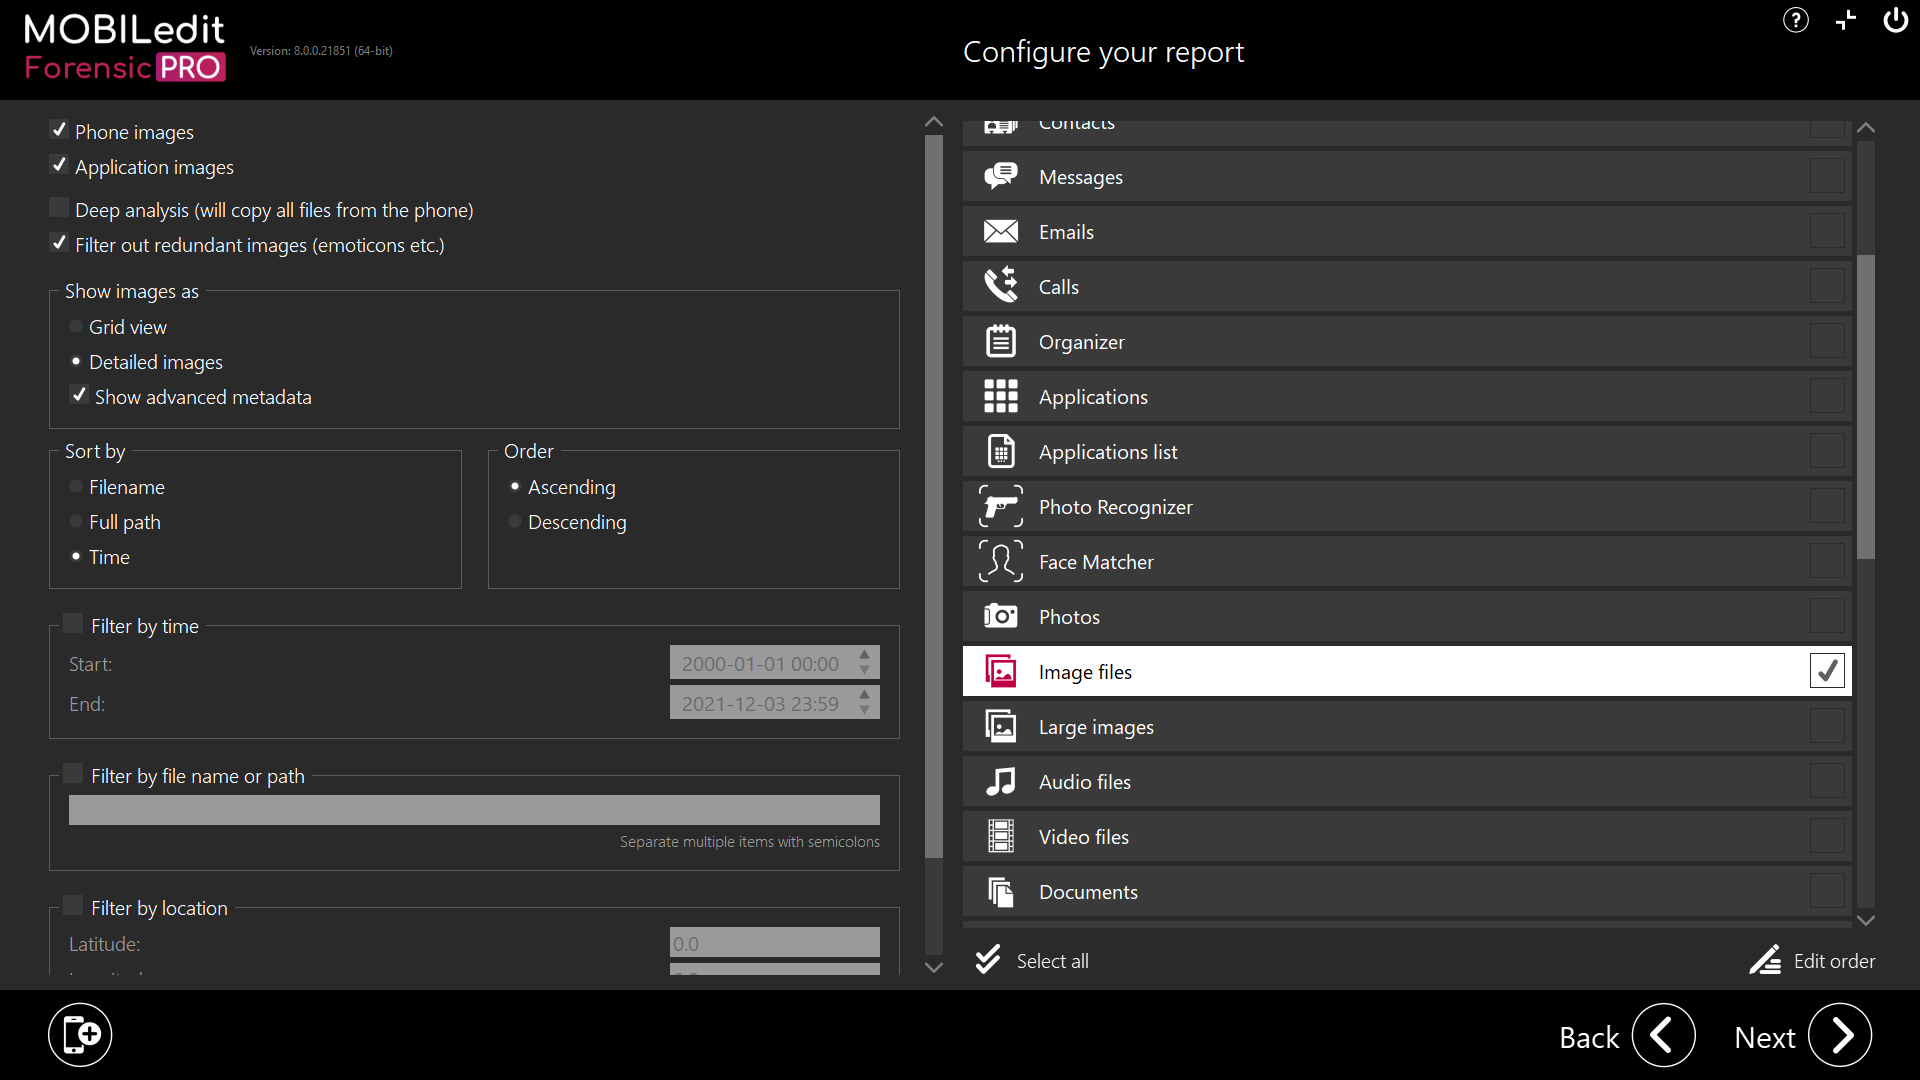Choose Descending order option
This screenshot has height=1080, width=1920.
(515, 522)
